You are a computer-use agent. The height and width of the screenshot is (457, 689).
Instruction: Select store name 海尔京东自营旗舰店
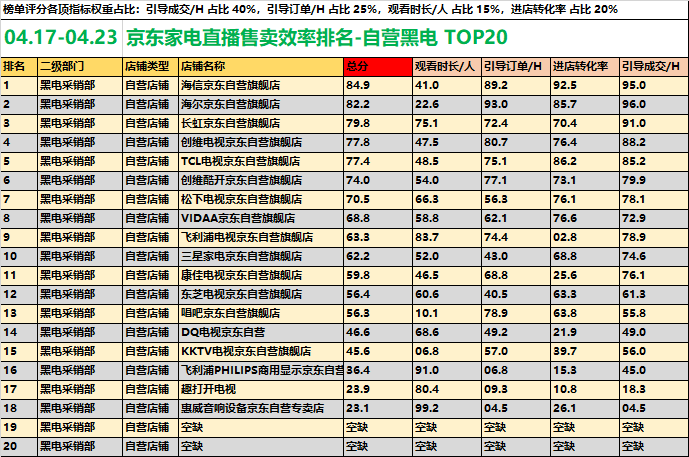[230, 104]
